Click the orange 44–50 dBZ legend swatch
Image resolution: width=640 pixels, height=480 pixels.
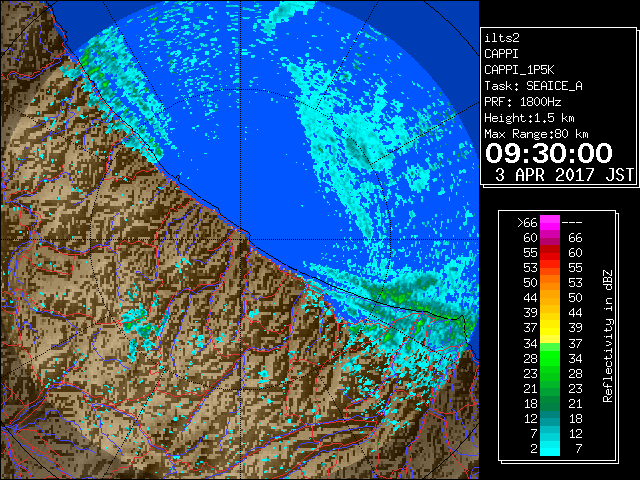pos(550,298)
